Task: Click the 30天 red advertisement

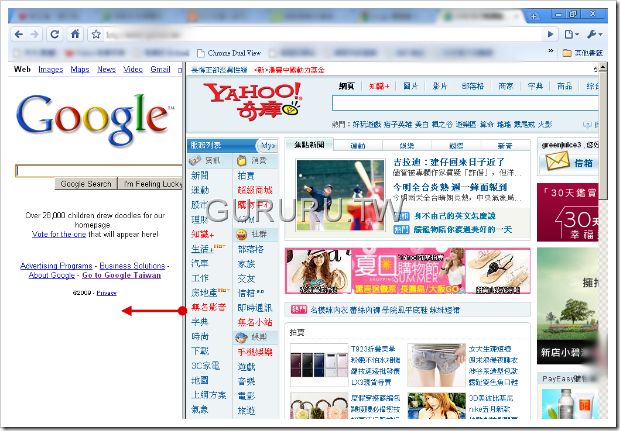Action: 567,212
